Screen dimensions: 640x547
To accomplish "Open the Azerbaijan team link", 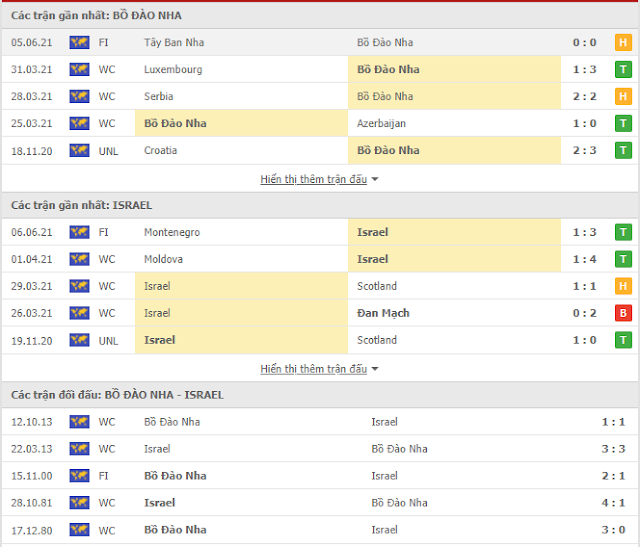I will pyautogui.click(x=383, y=124).
